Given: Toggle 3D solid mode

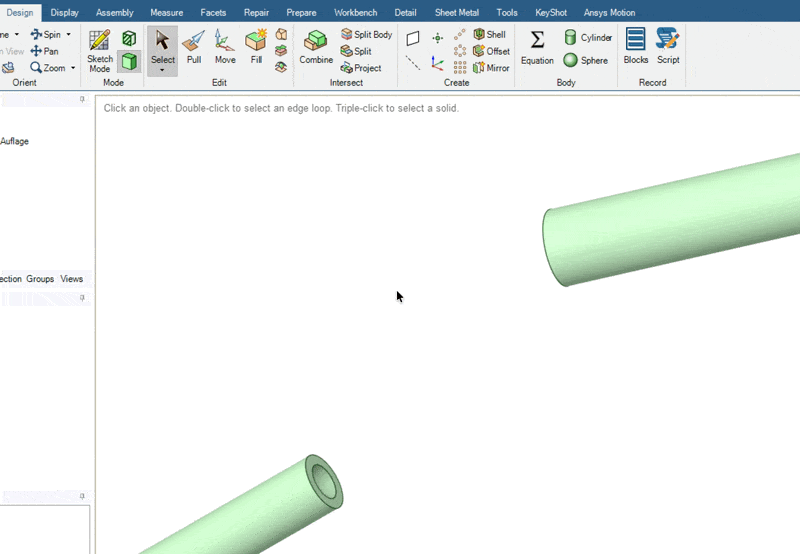Looking at the screenshot, I should tap(129, 61).
